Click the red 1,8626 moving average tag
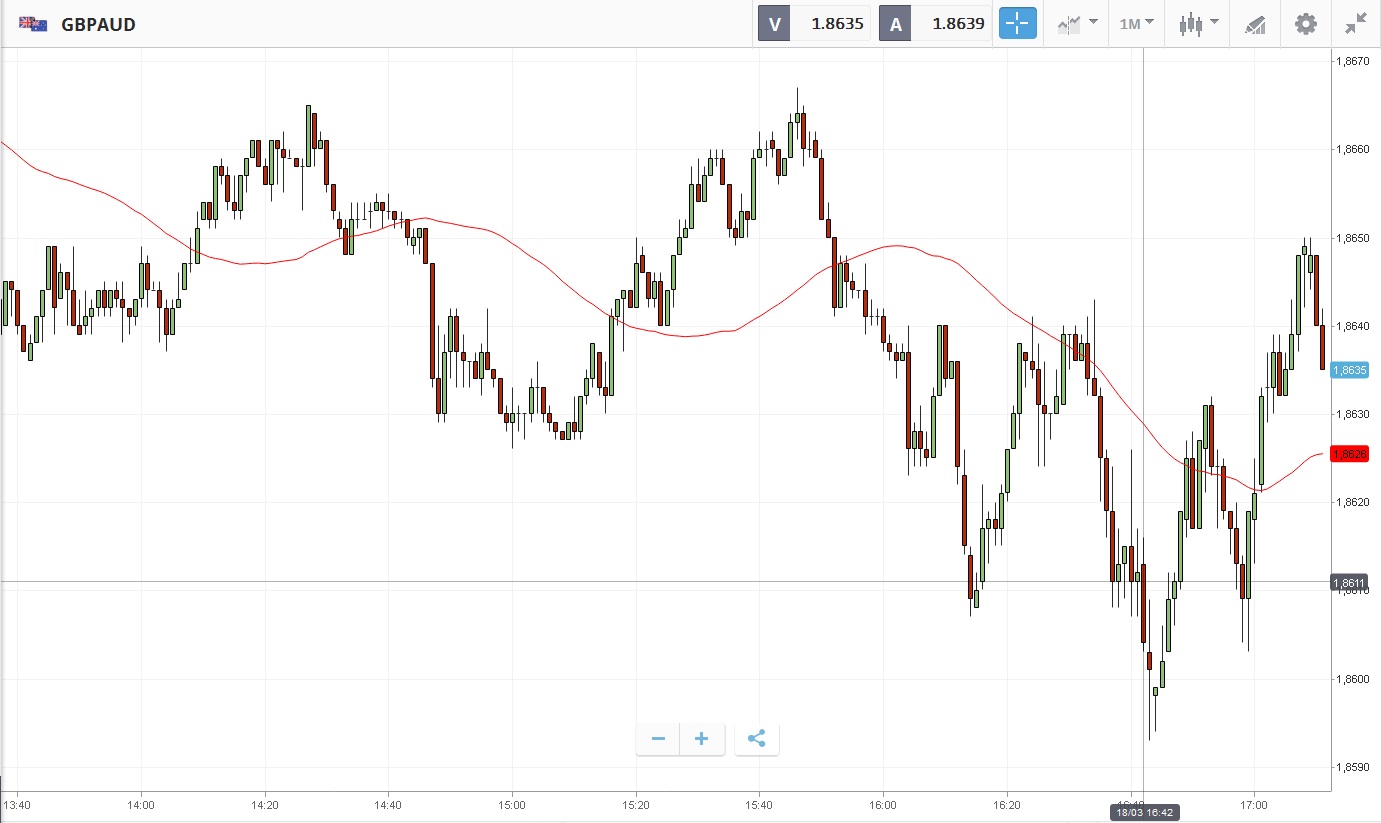The image size is (1381, 823). pyautogui.click(x=1349, y=454)
